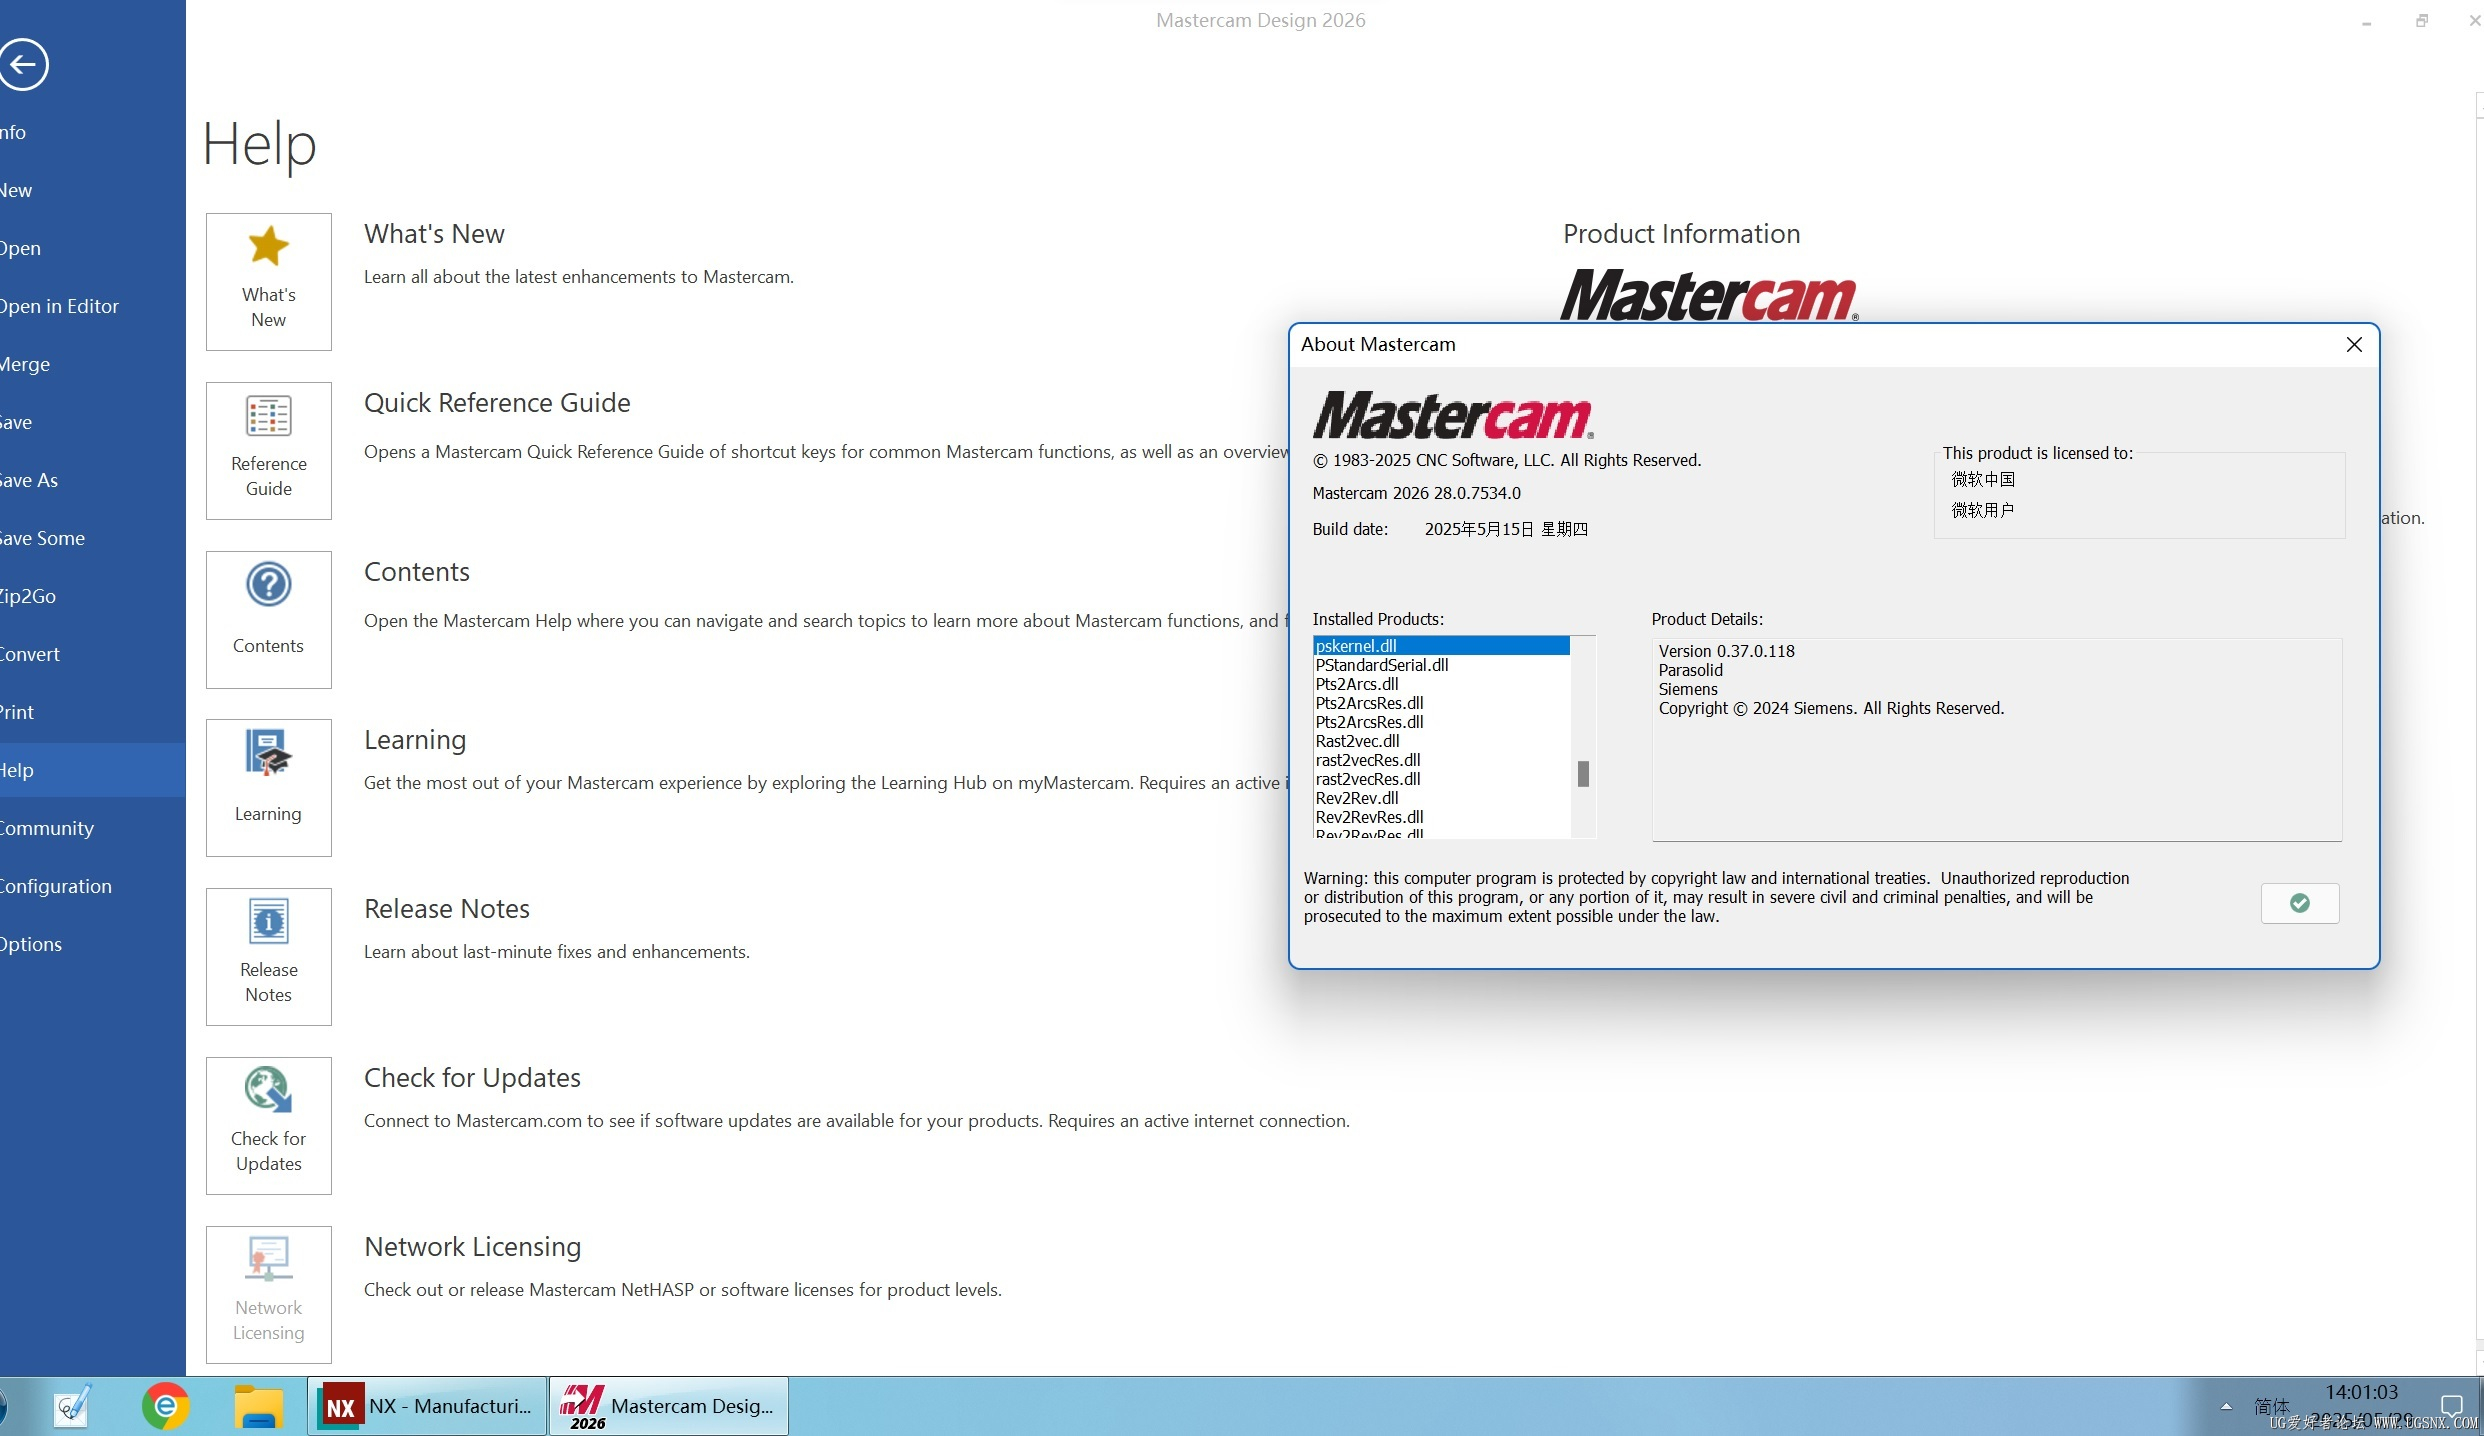The width and height of the screenshot is (2484, 1436).
Task: Open the Contents help tile
Action: click(268, 619)
